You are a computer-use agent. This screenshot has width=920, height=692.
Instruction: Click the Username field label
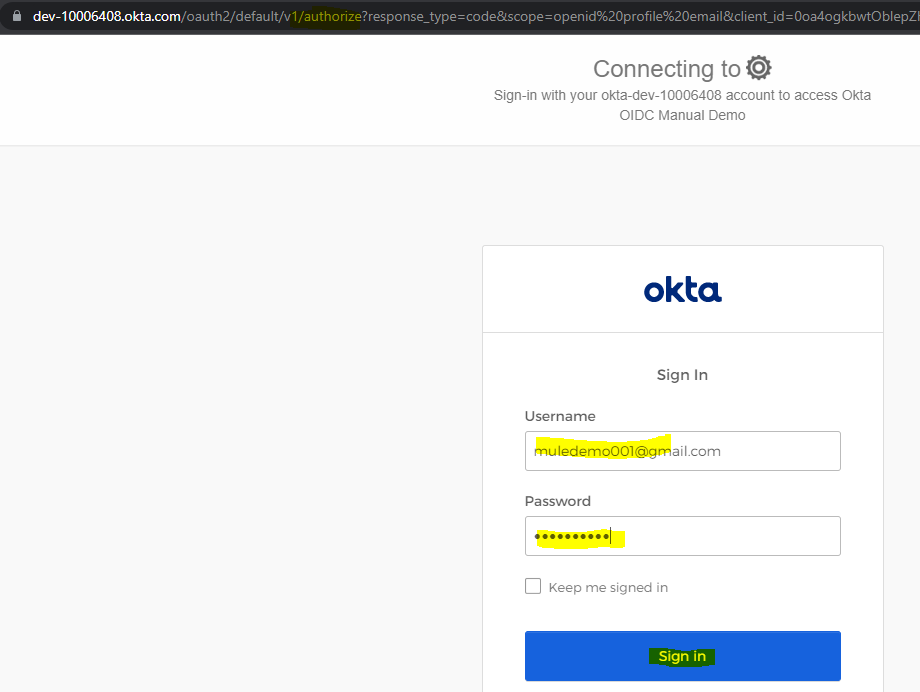coord(560,416)
